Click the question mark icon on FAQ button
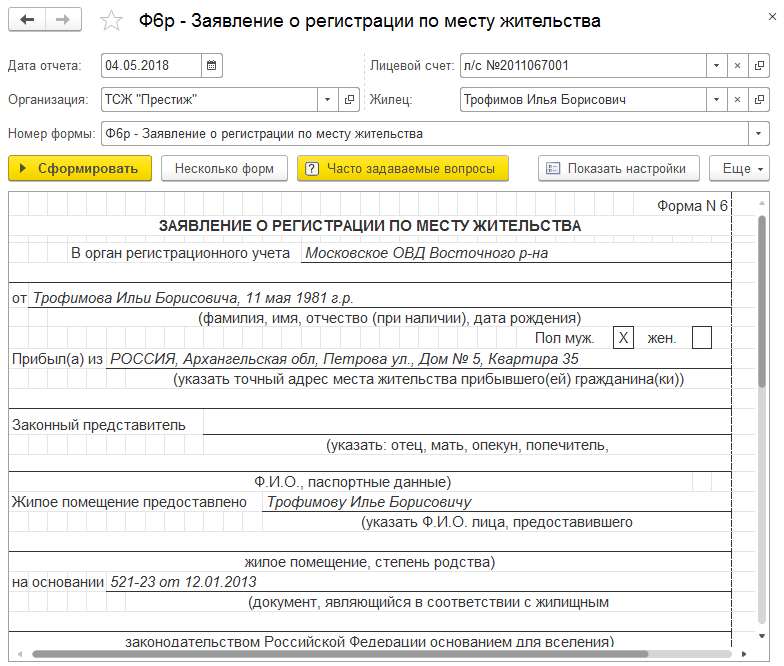 click(x=312, y=168)
